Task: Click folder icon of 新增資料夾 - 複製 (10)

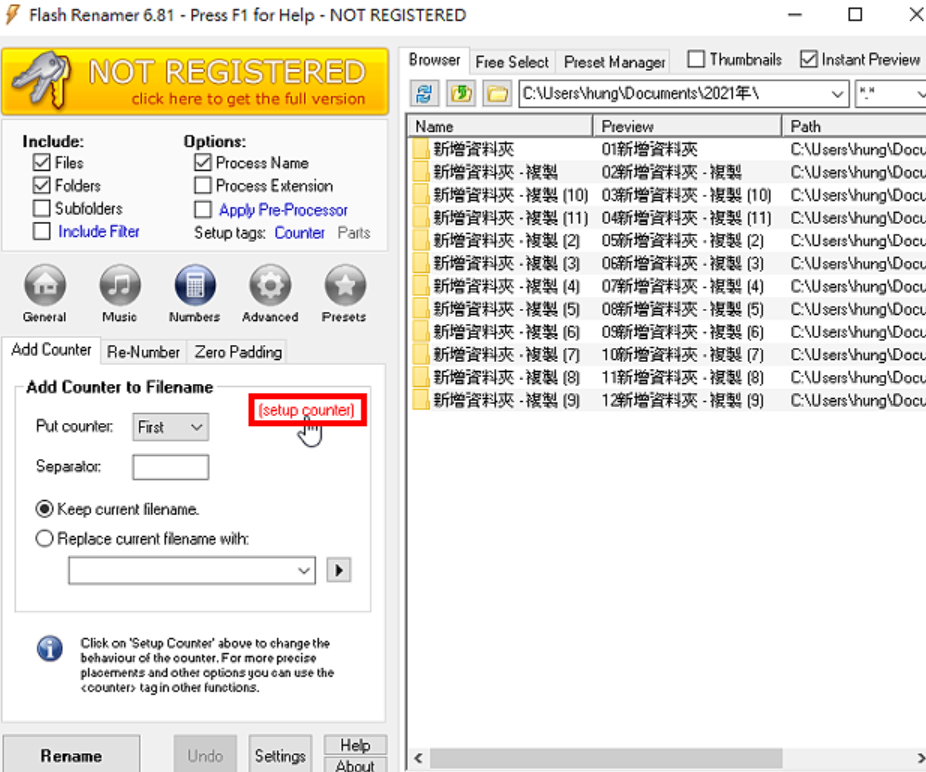Action: (x=420, y=195)
